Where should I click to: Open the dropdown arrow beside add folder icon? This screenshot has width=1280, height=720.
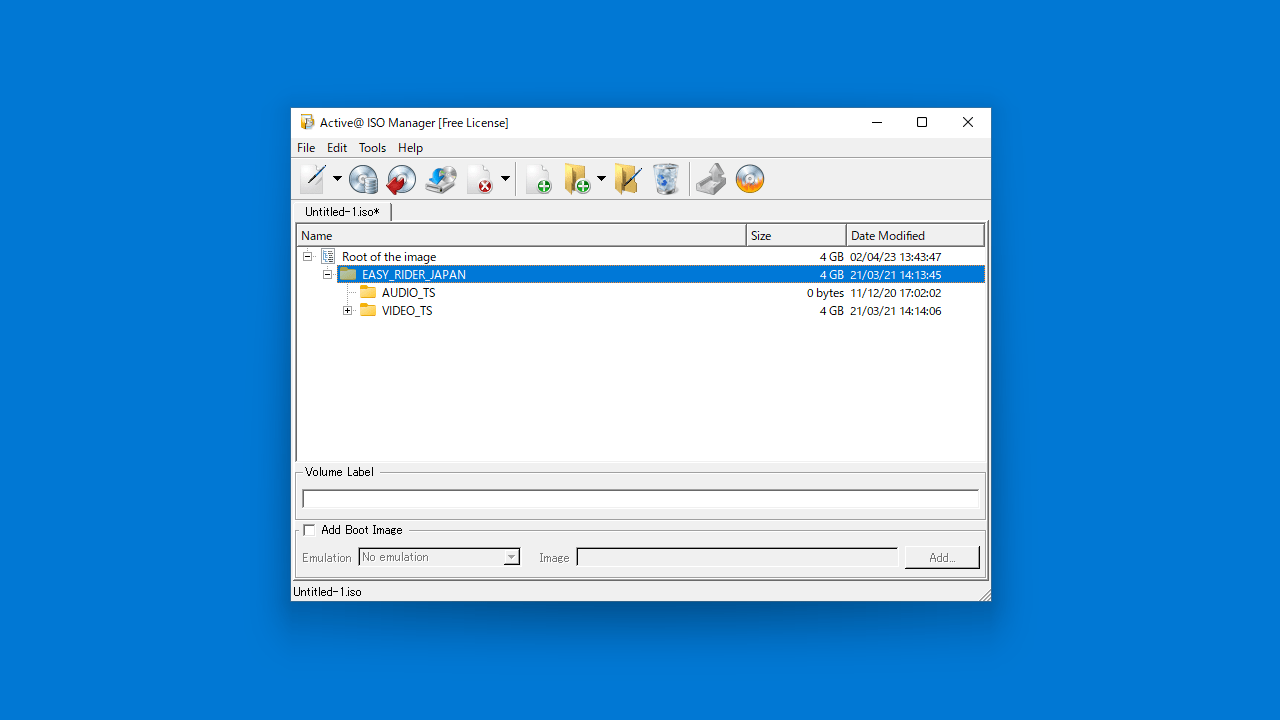click(x=601, y=179)
